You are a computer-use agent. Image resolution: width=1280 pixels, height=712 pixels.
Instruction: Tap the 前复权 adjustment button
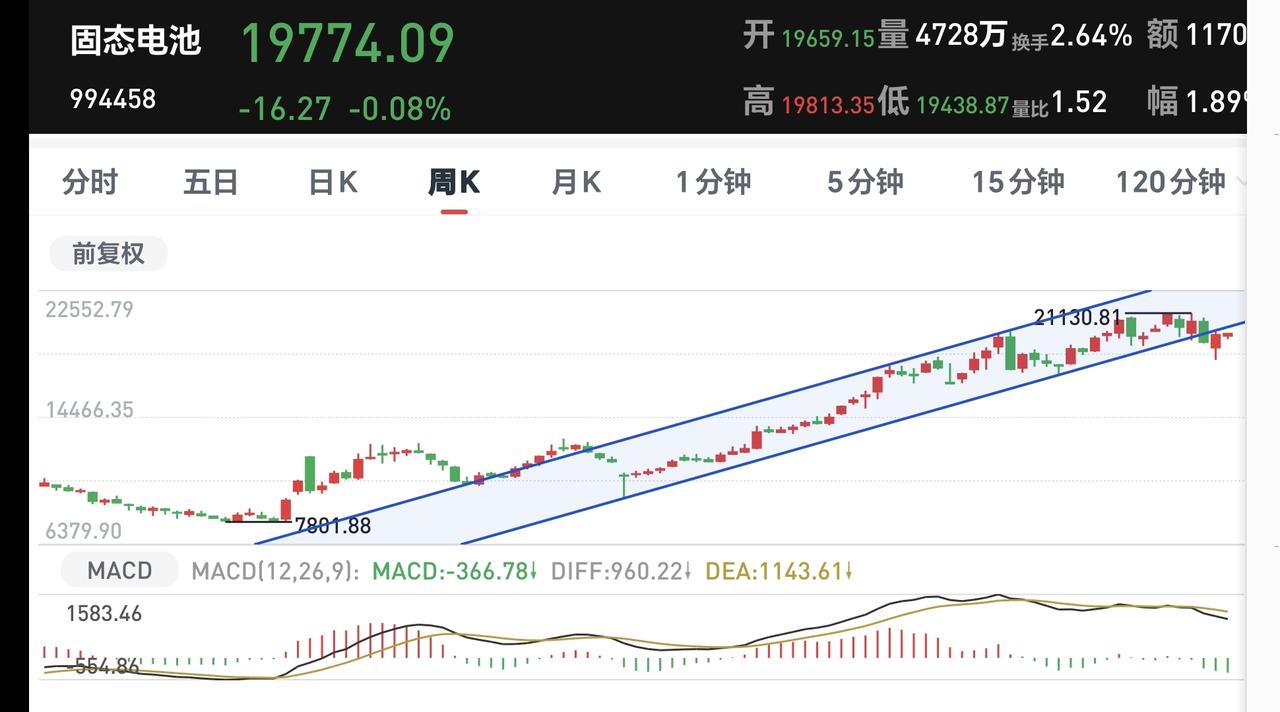click(108, 254)
